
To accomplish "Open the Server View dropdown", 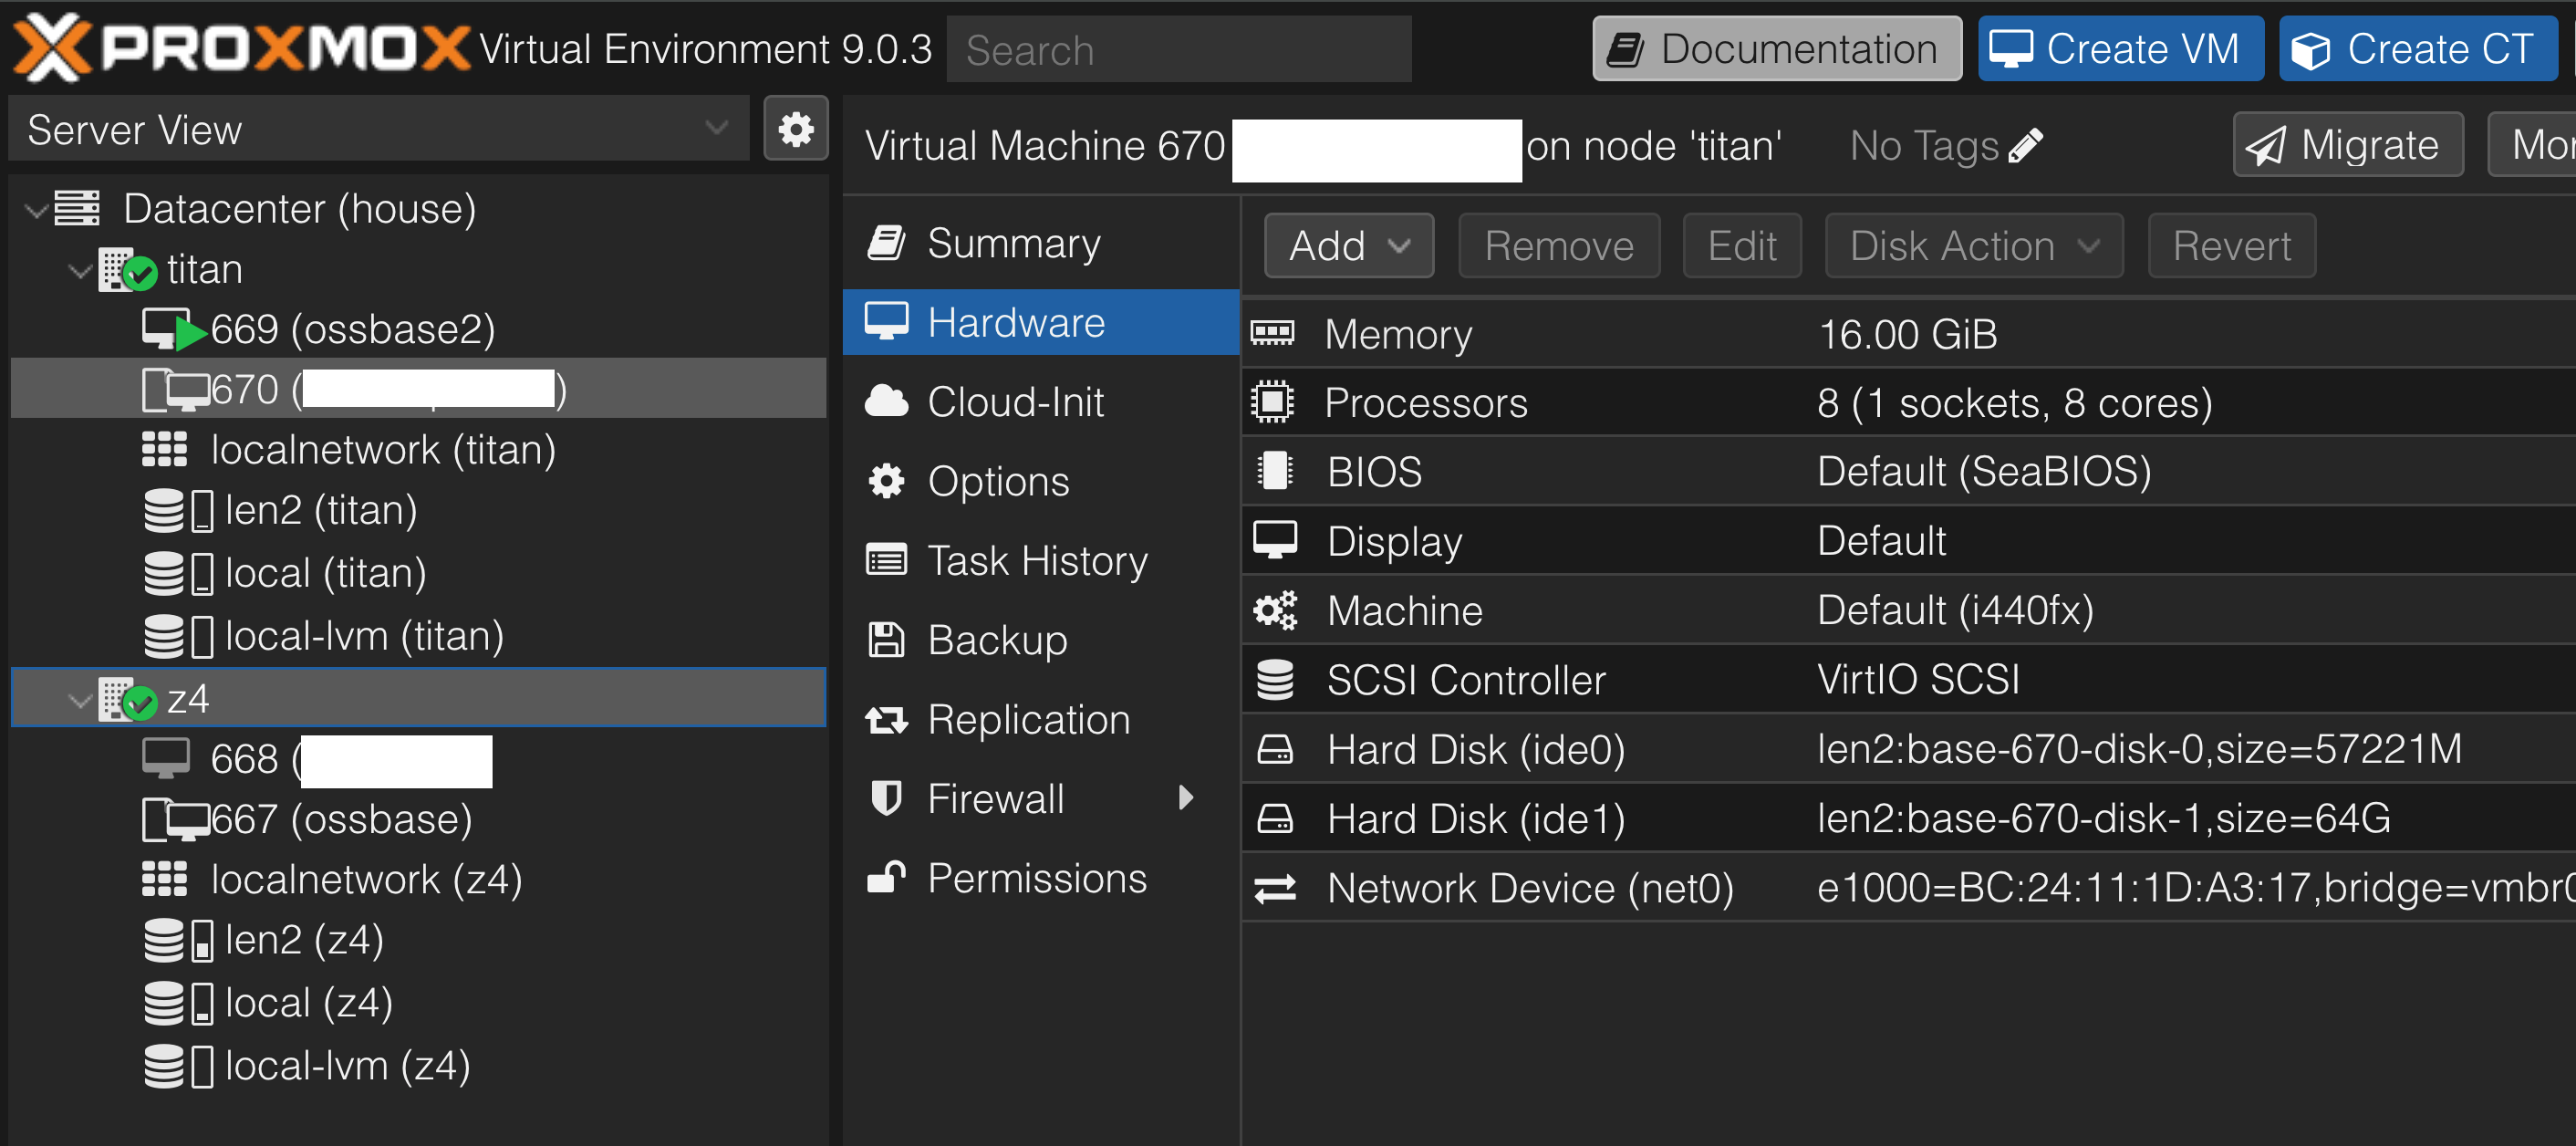I will point(716,129).
